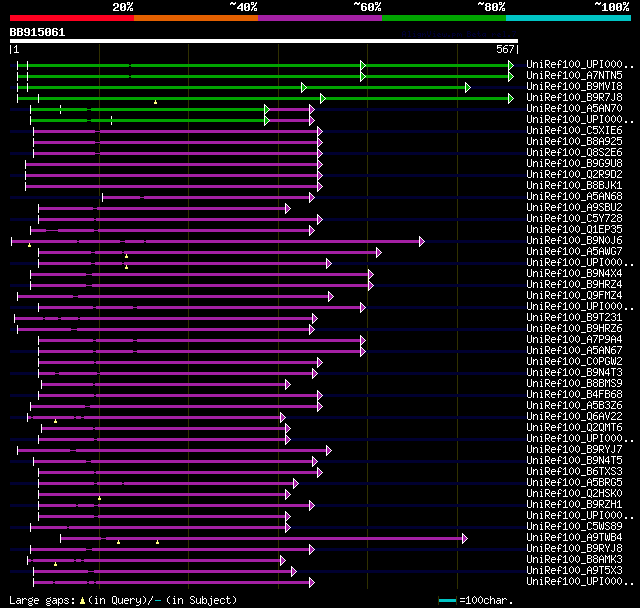This screenshot has width=640, height=608.
Task: Open hit UniRef100_A5AN70
Action: [574, 109]
